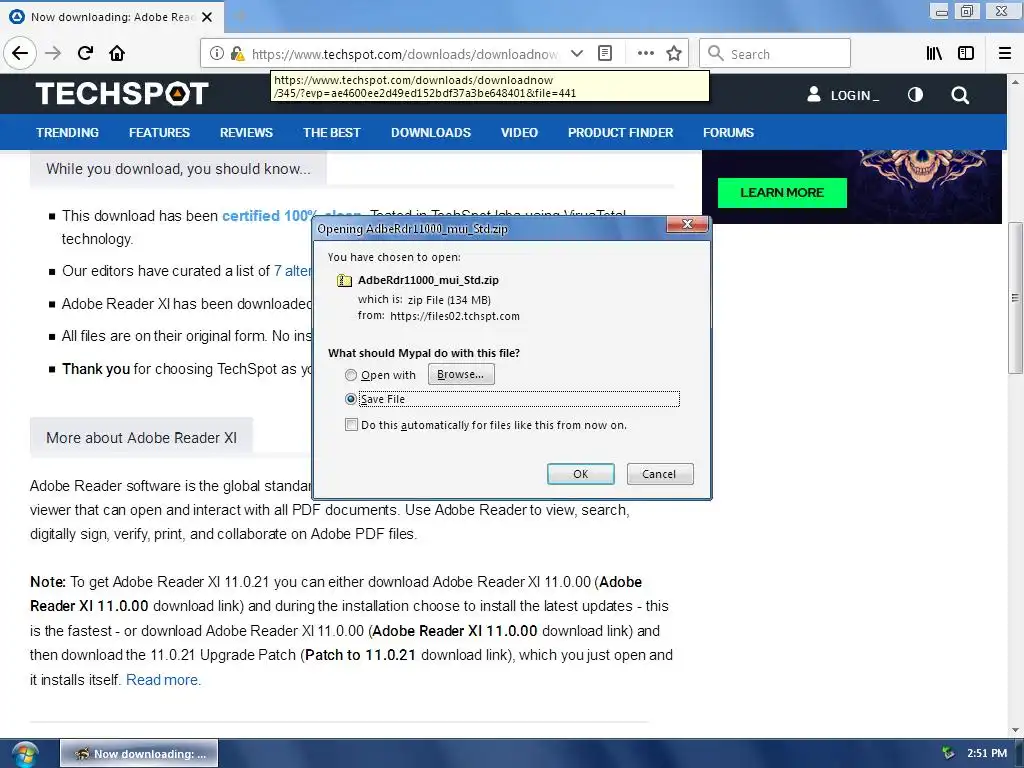1024x768 pixels.
Task: Open the Library bookshelf icon
Action: click(934, 54)
